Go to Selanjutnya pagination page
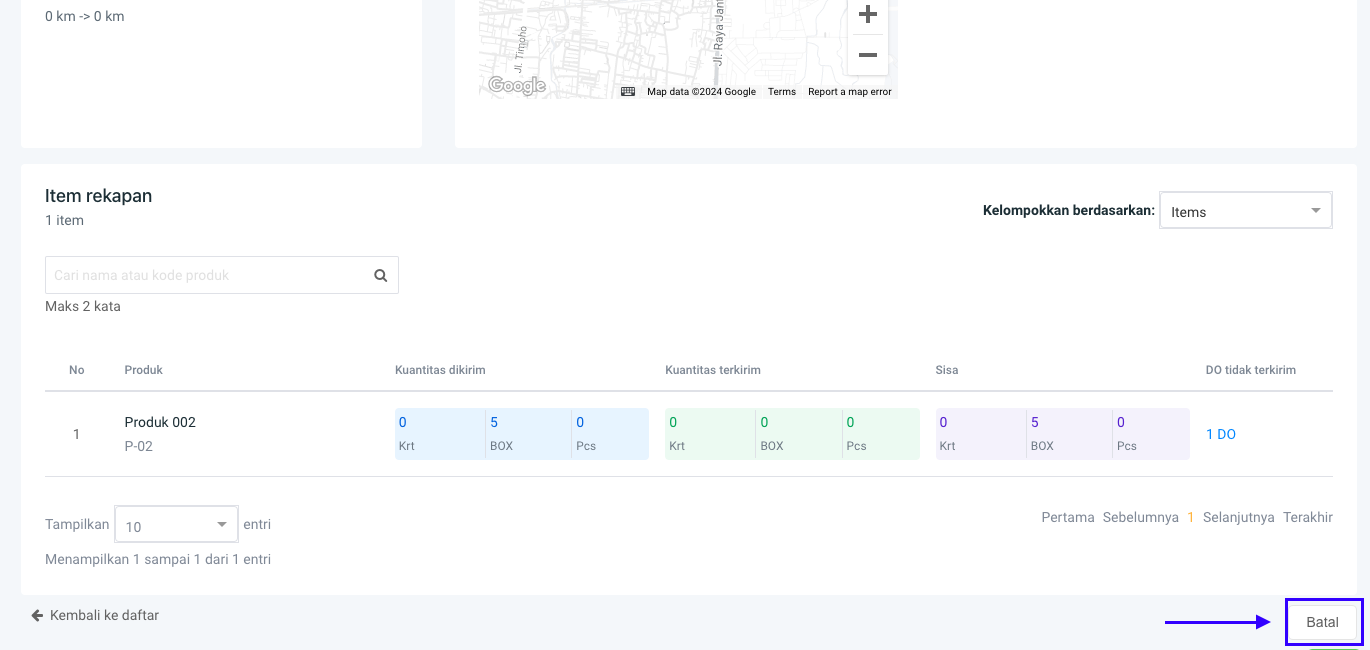The height and width of the screenshot is (650, 1370). pyautogui.click(x=1238, y=517)
